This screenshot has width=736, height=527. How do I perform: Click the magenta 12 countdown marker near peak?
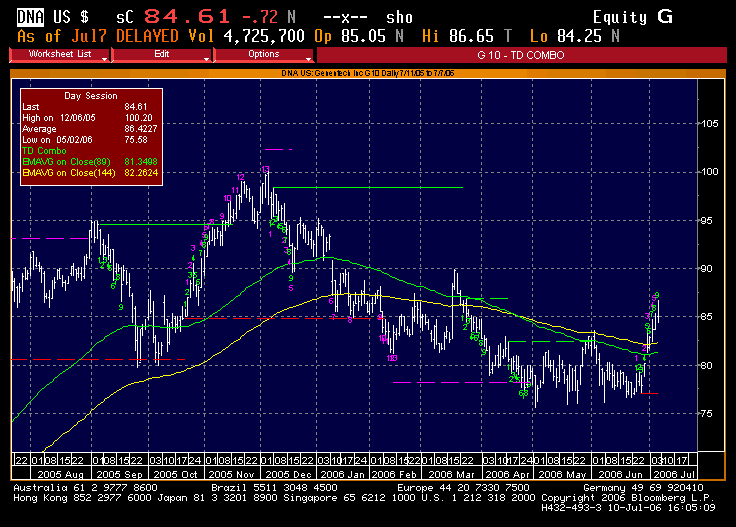click(241, 177)
